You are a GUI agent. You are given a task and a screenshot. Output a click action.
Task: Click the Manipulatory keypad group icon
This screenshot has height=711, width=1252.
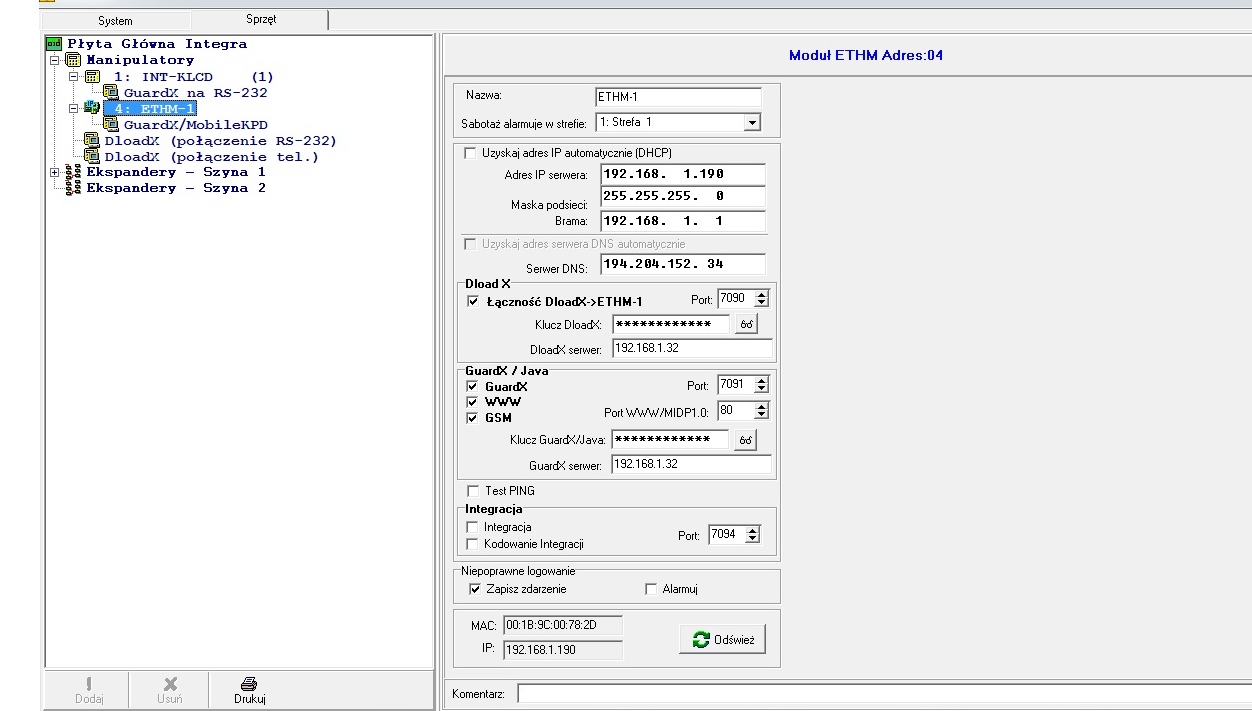pyautogui.click(x=73, y=60)
